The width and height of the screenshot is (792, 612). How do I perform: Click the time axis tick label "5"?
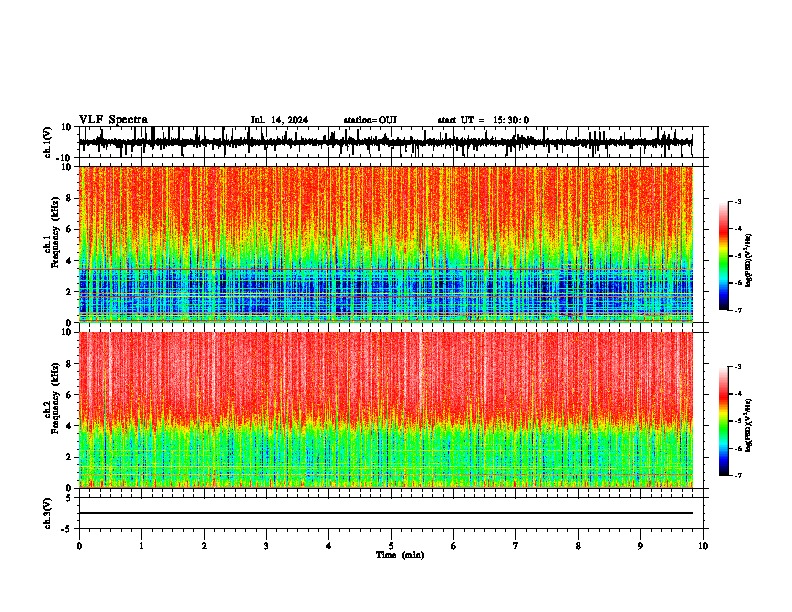(x=391, y=546)
